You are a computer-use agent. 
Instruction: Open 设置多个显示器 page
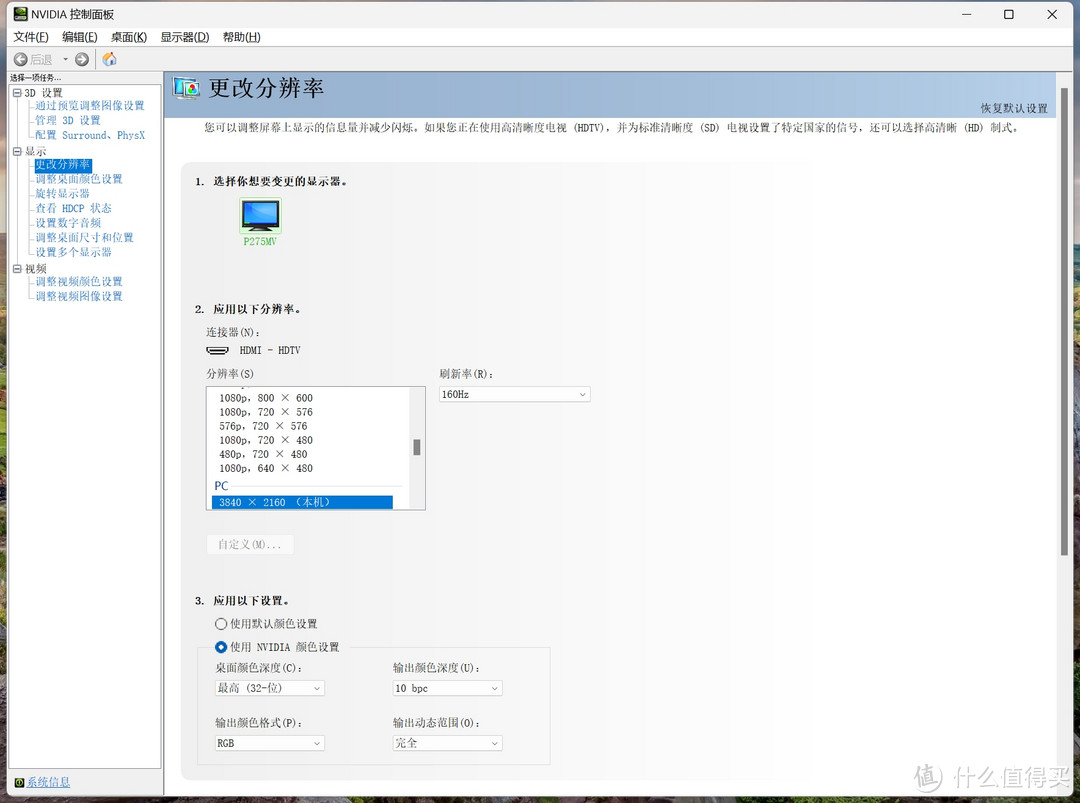[x=73, y=252]
